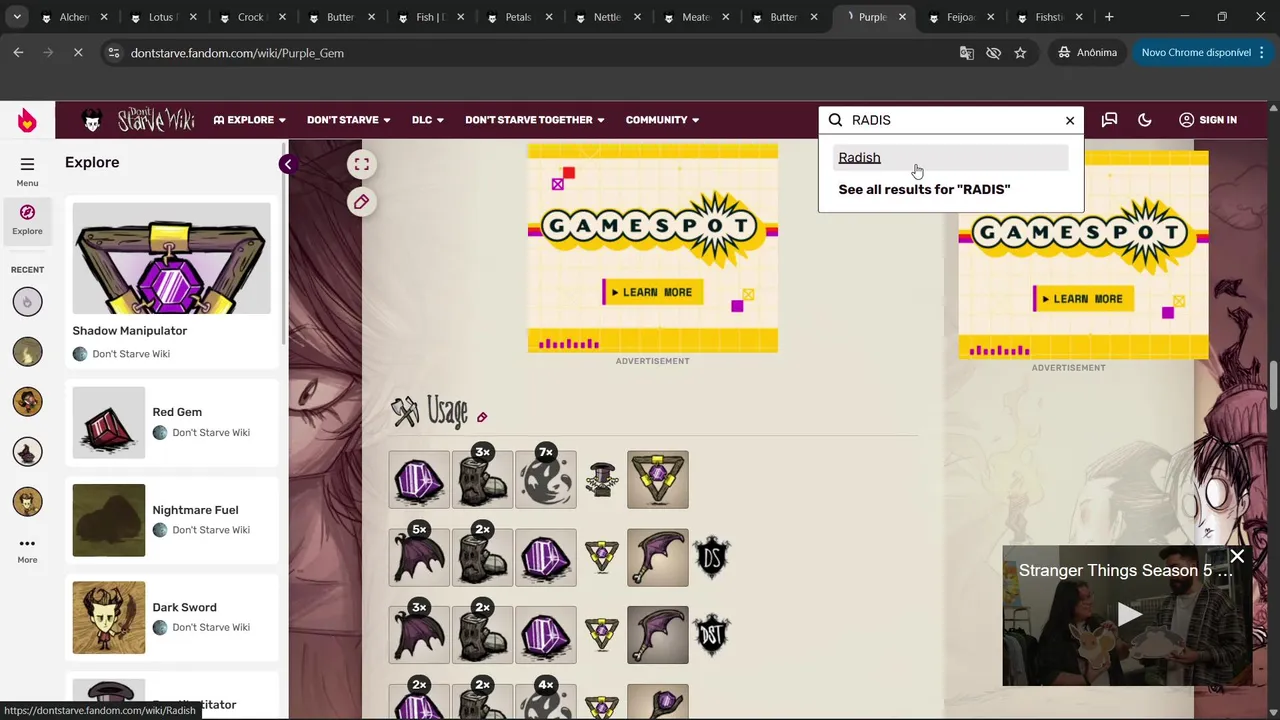Viewport: 1280px width, 720px height.
Task: Click Purple Gem icon in first recipe row
Action: click(419, 480)
